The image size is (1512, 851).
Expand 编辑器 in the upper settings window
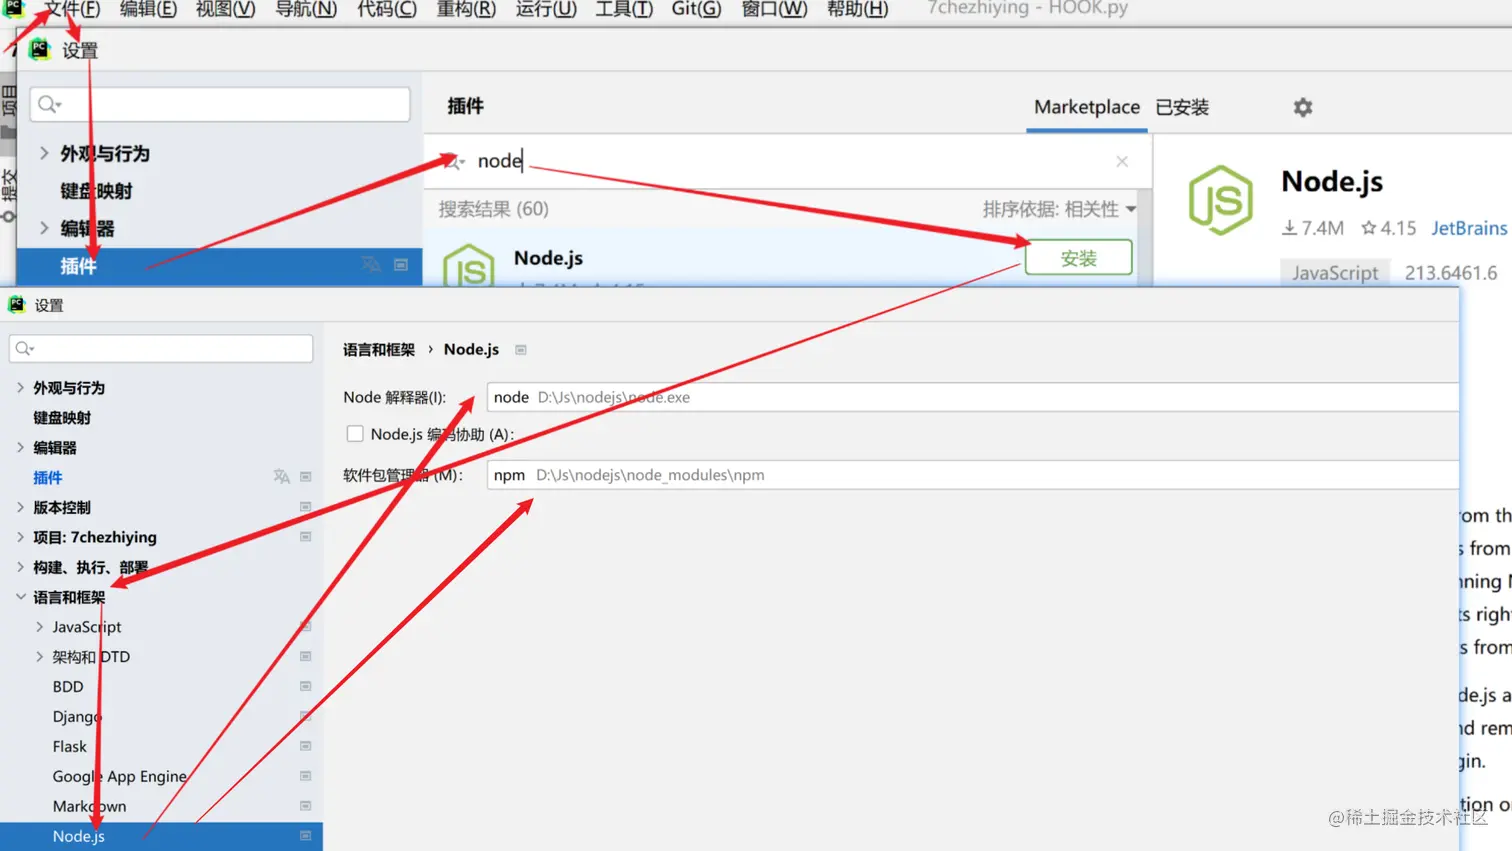(x=44, y=228)
